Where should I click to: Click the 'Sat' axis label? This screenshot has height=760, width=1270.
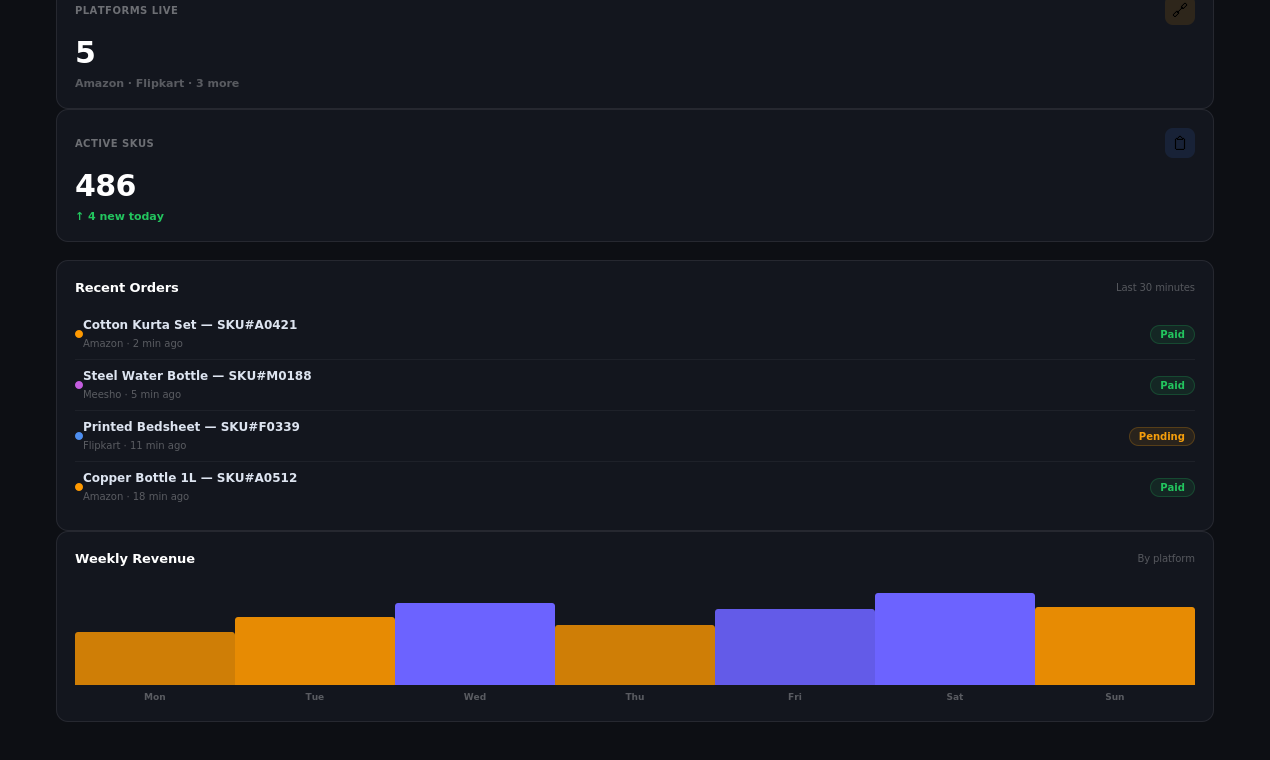point(955,697)
